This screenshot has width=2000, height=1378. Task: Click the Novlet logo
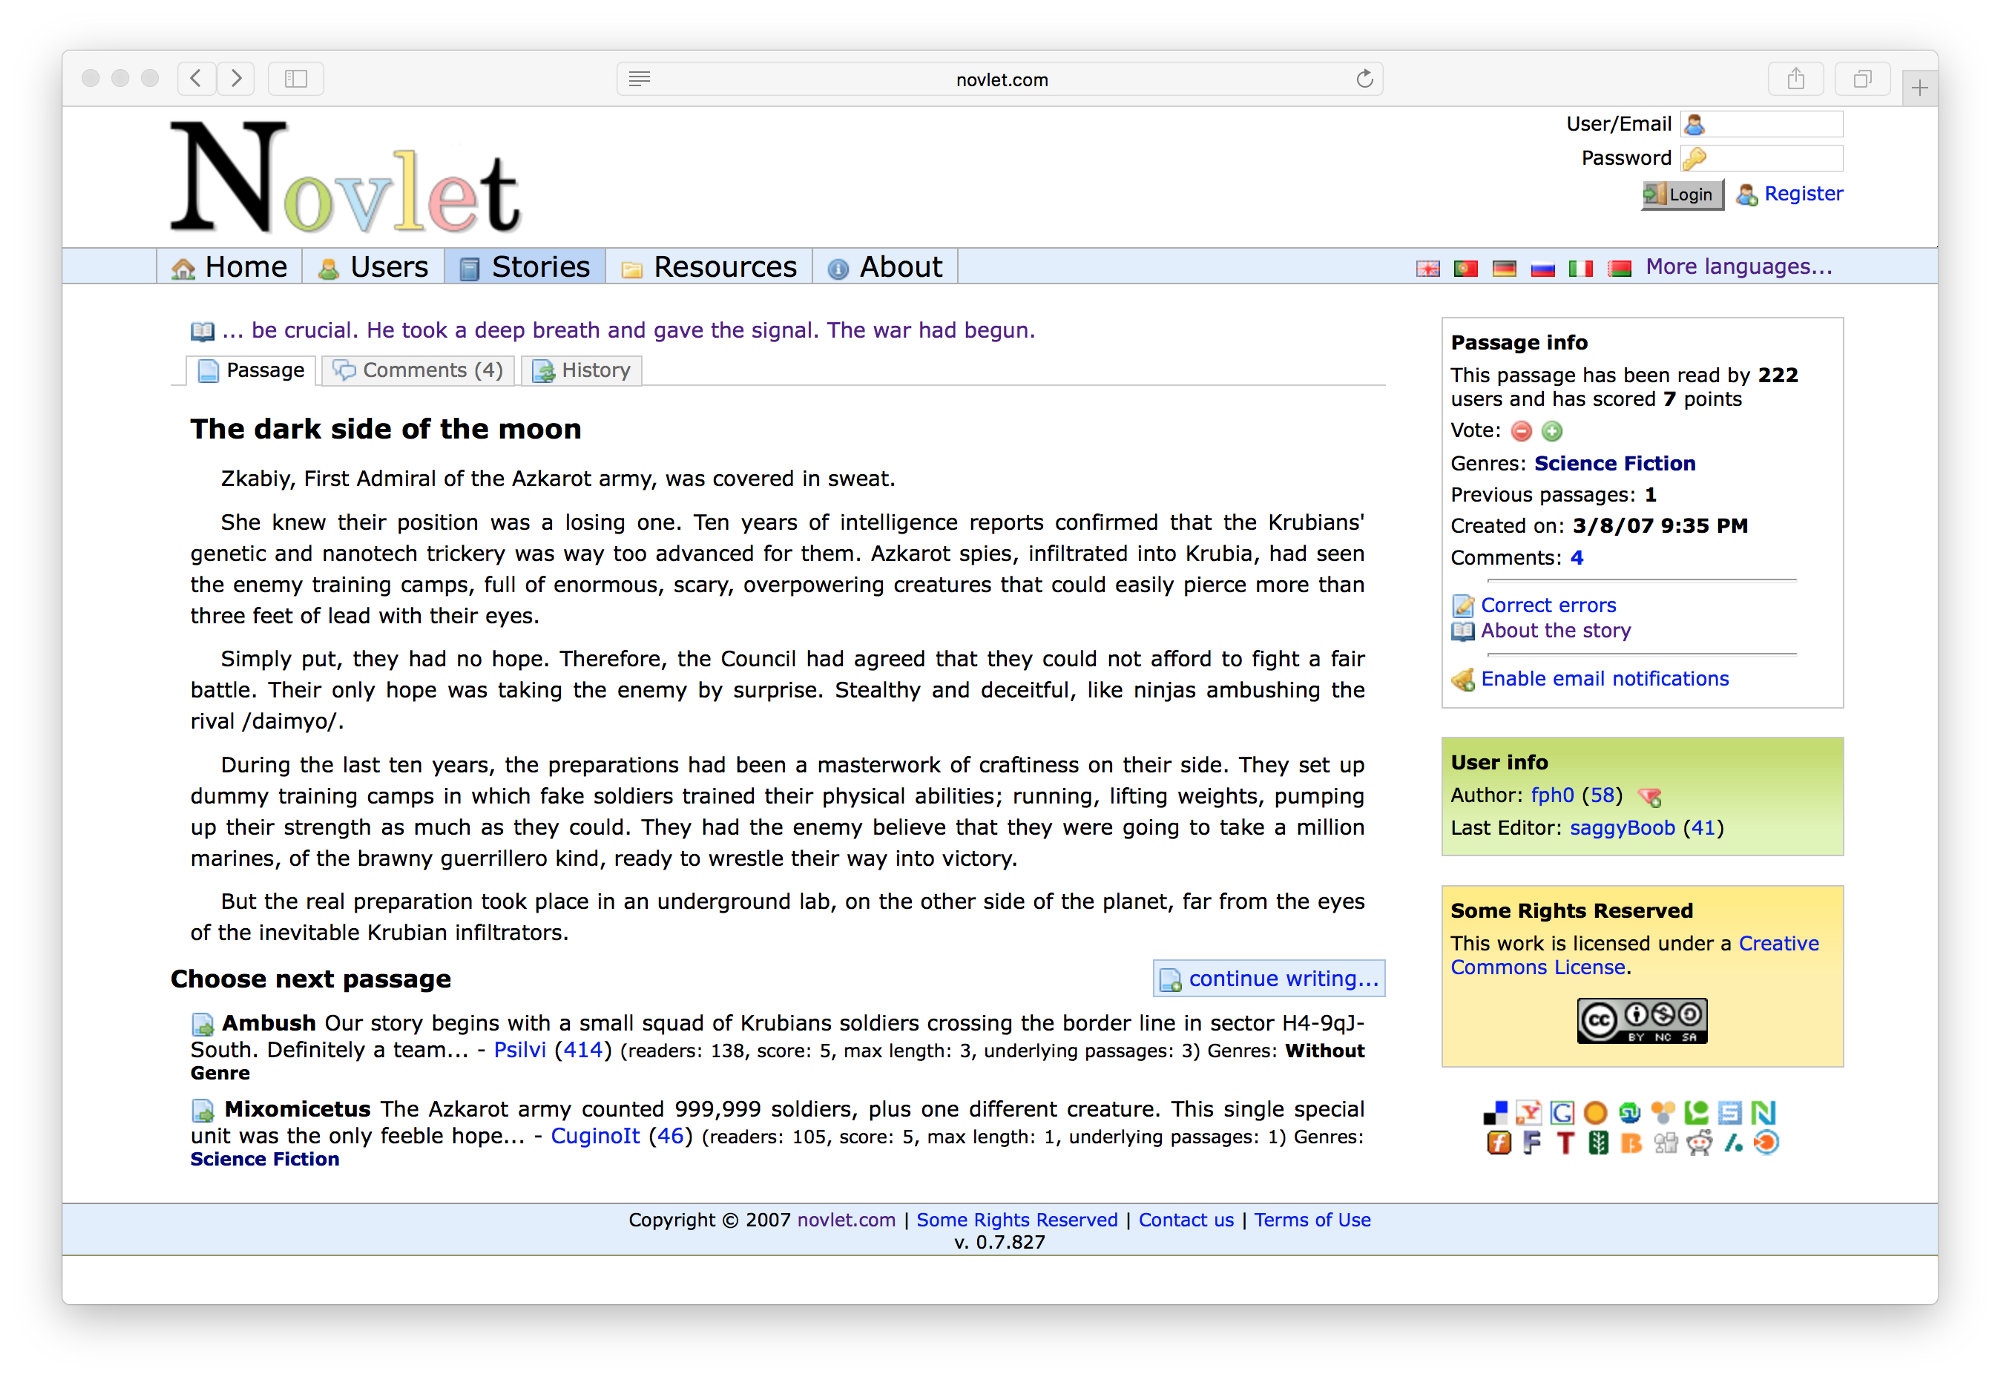pos(343,176)
